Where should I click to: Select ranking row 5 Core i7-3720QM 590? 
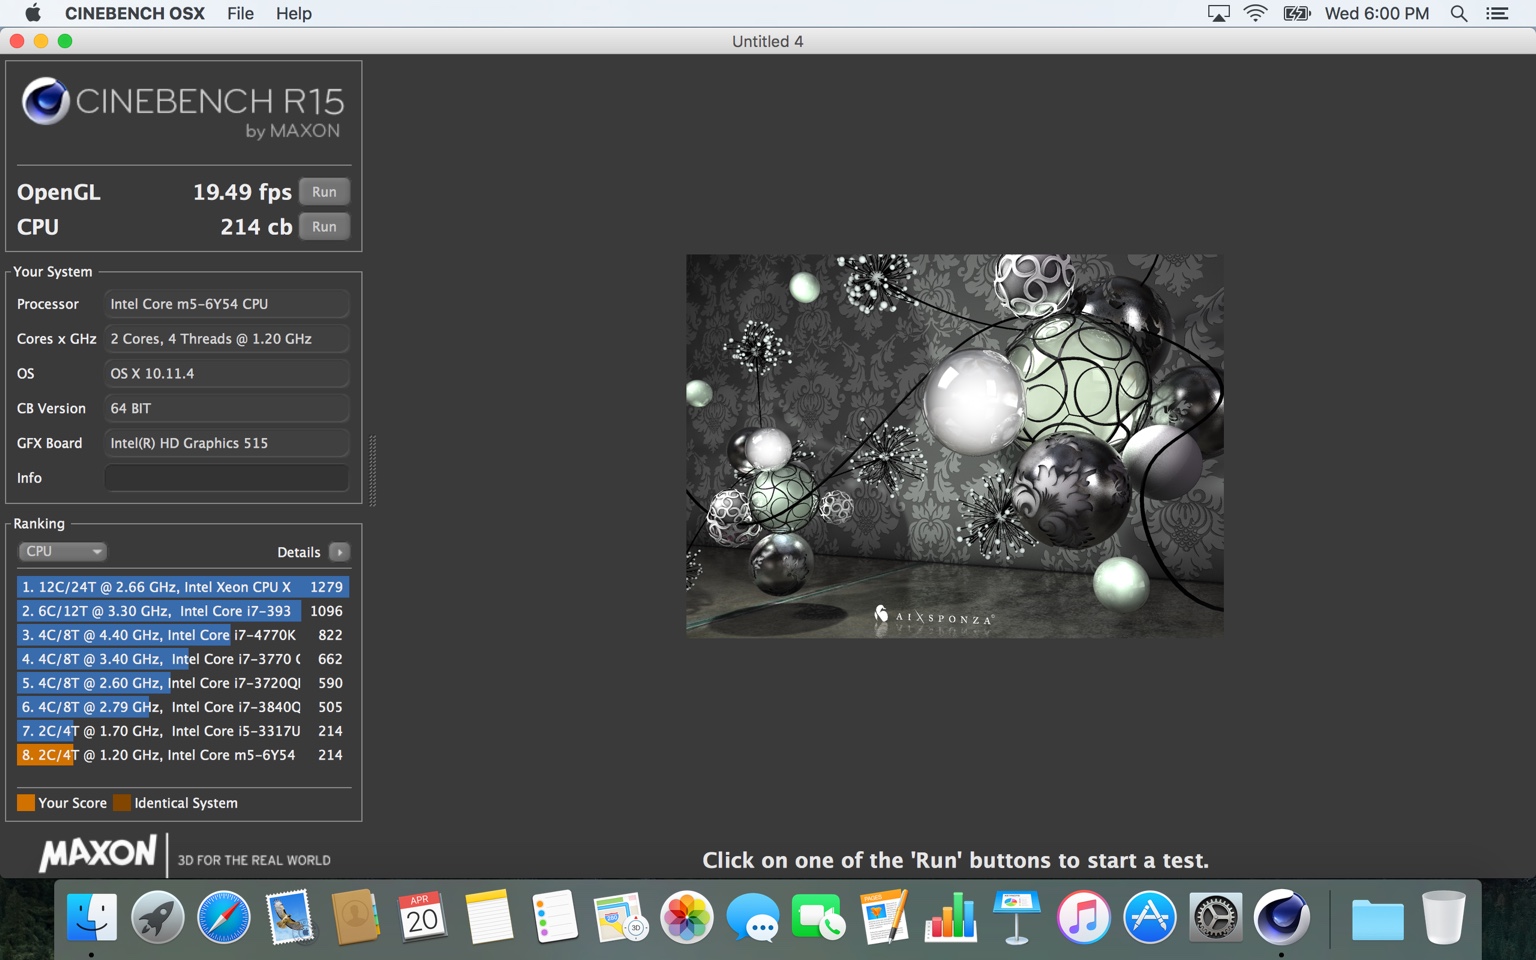tap(183, 683)
